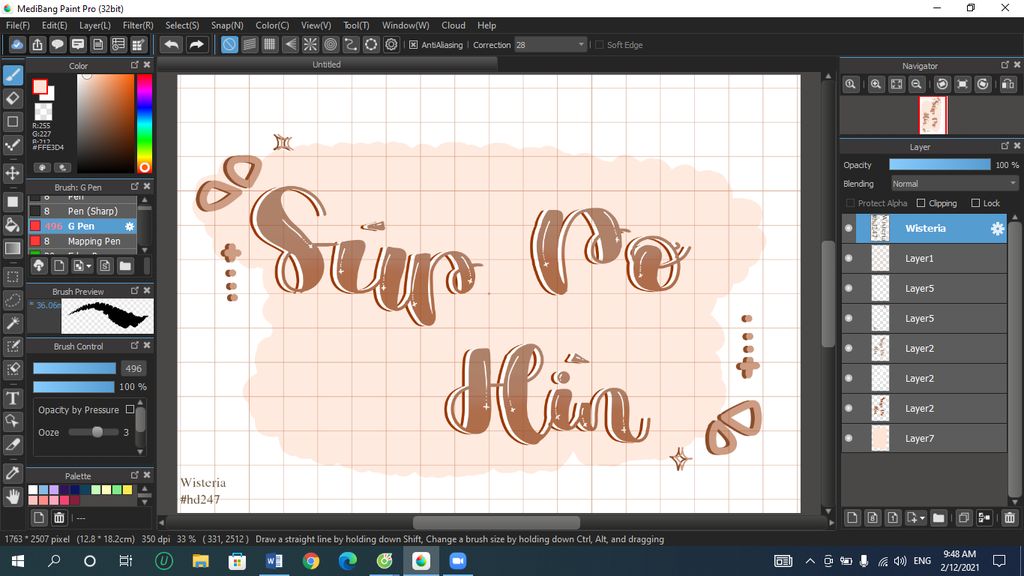Click Brush Control scroll down arrow
This screenshot has height=576, width=1024.
pyautogui.click(x=140, y=451)
